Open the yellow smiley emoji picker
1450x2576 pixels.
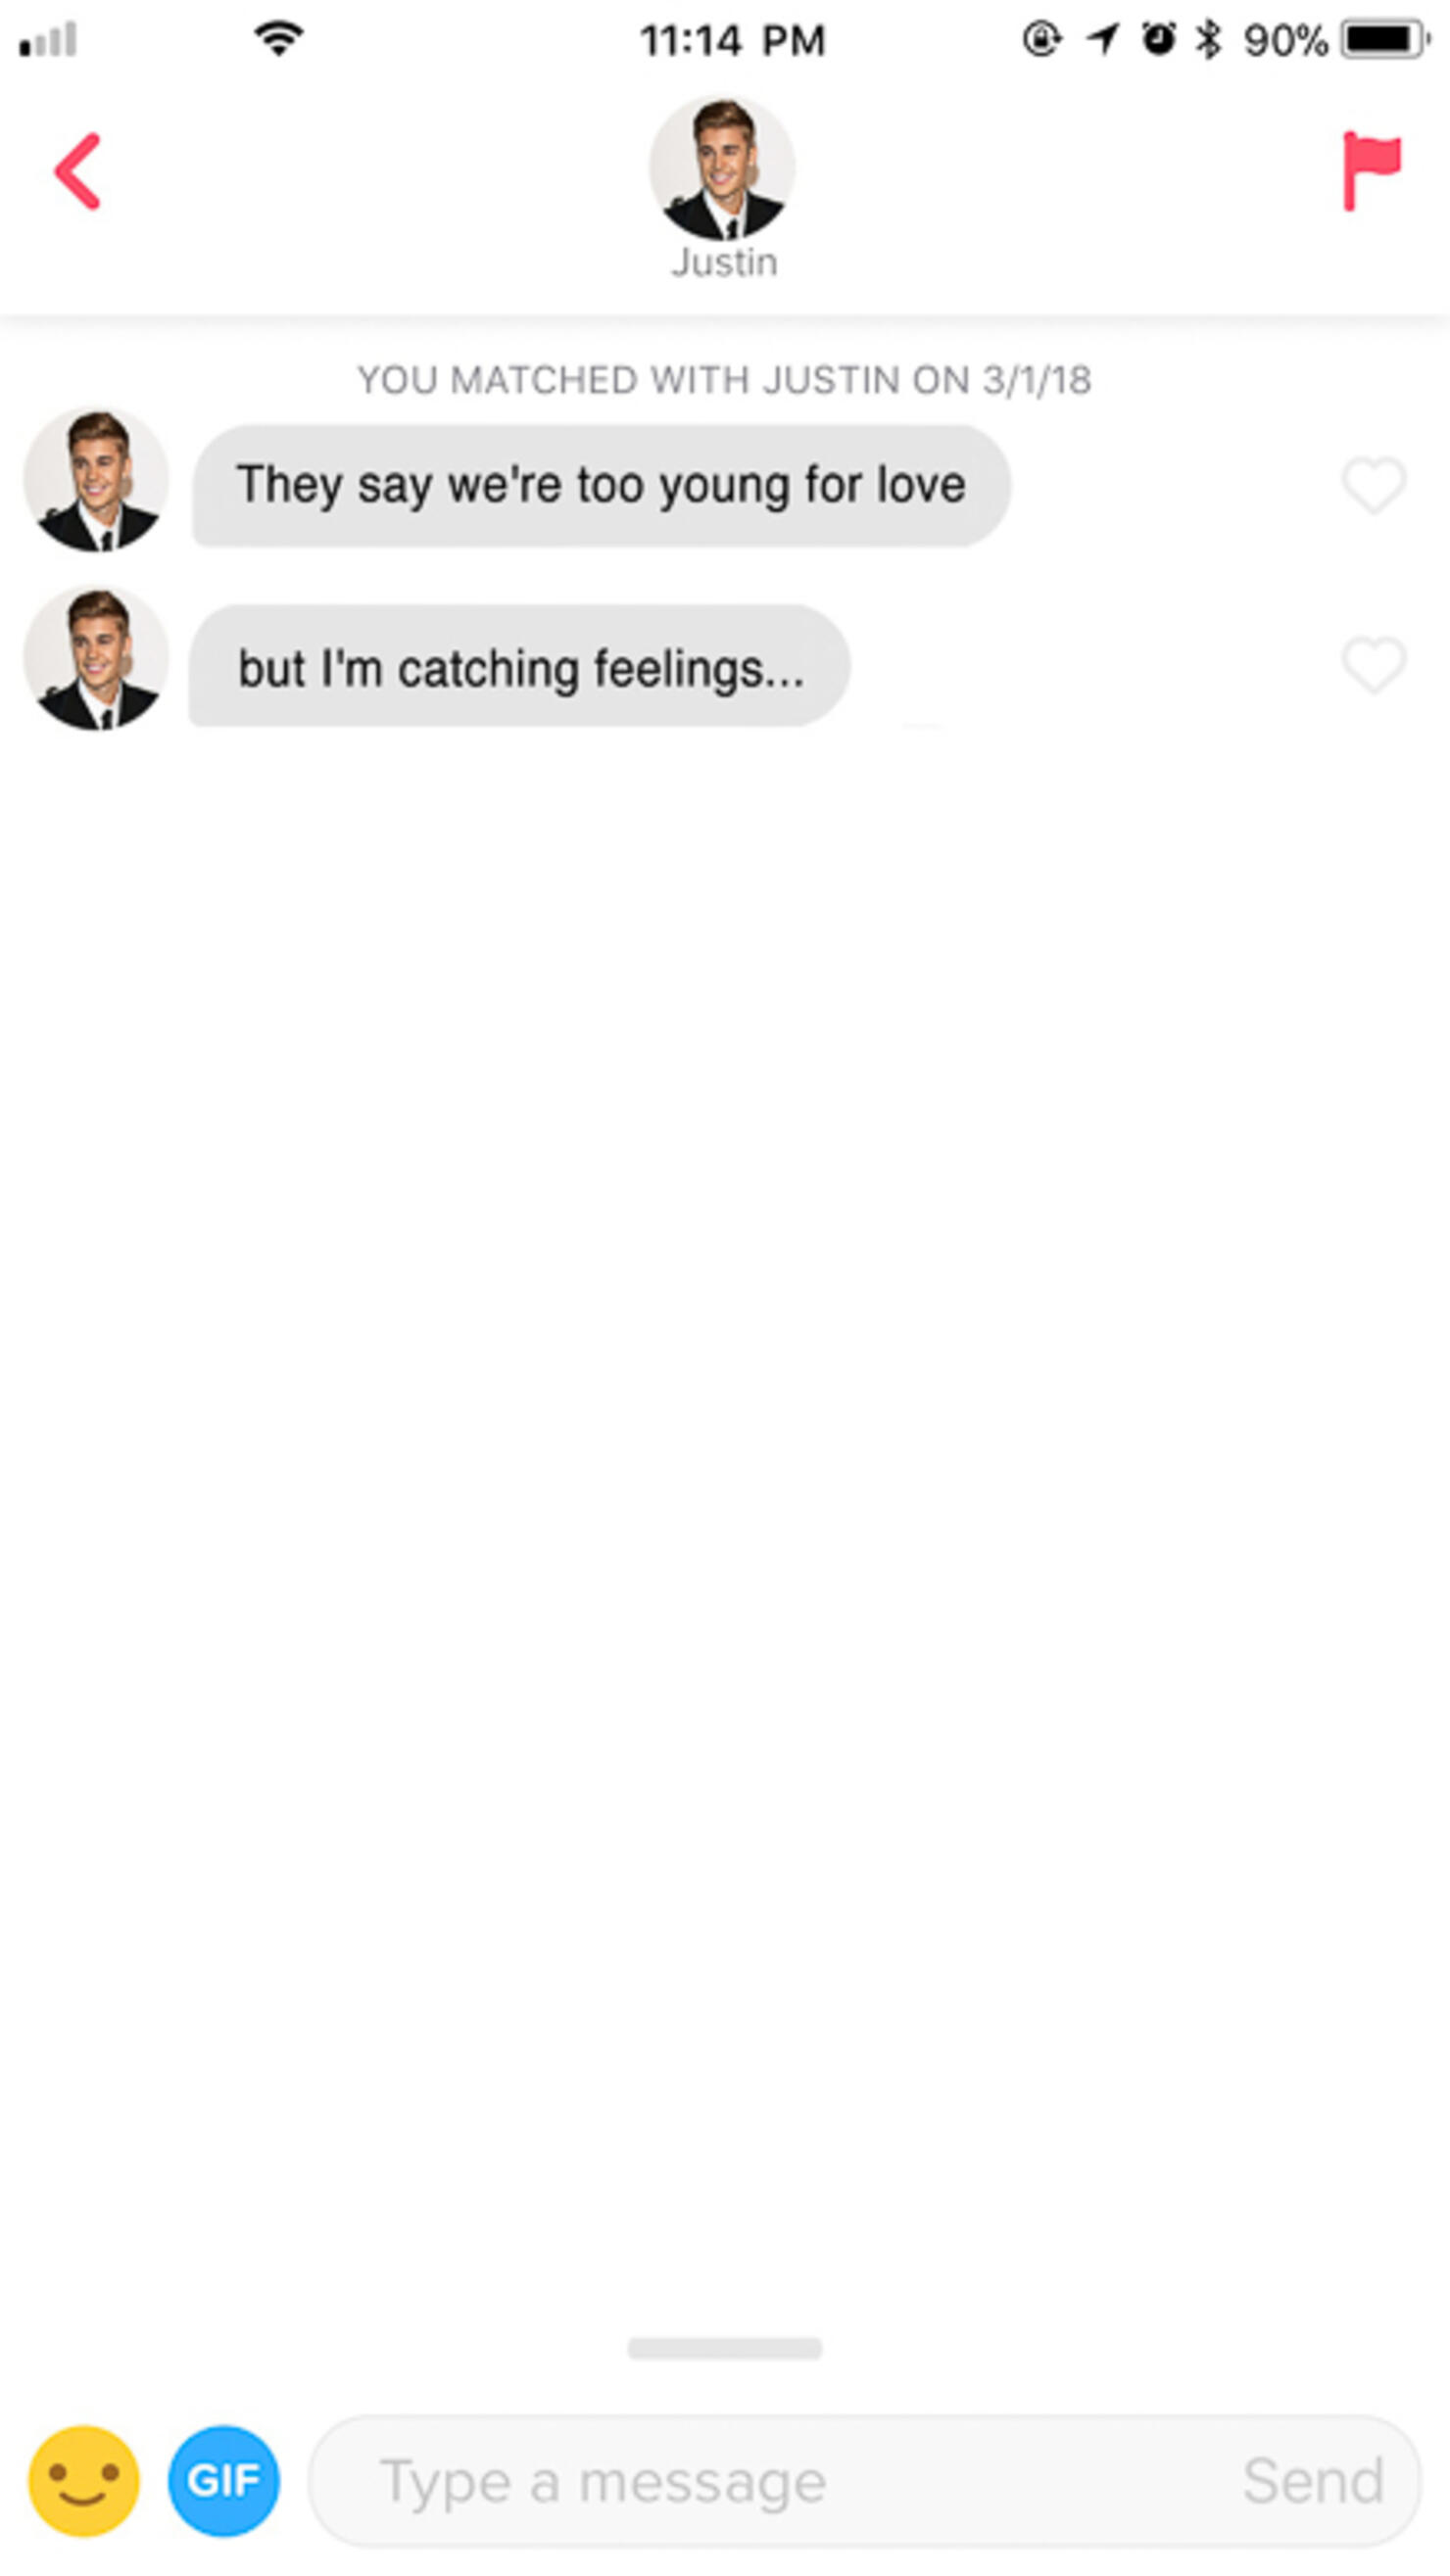(84, 2481)
